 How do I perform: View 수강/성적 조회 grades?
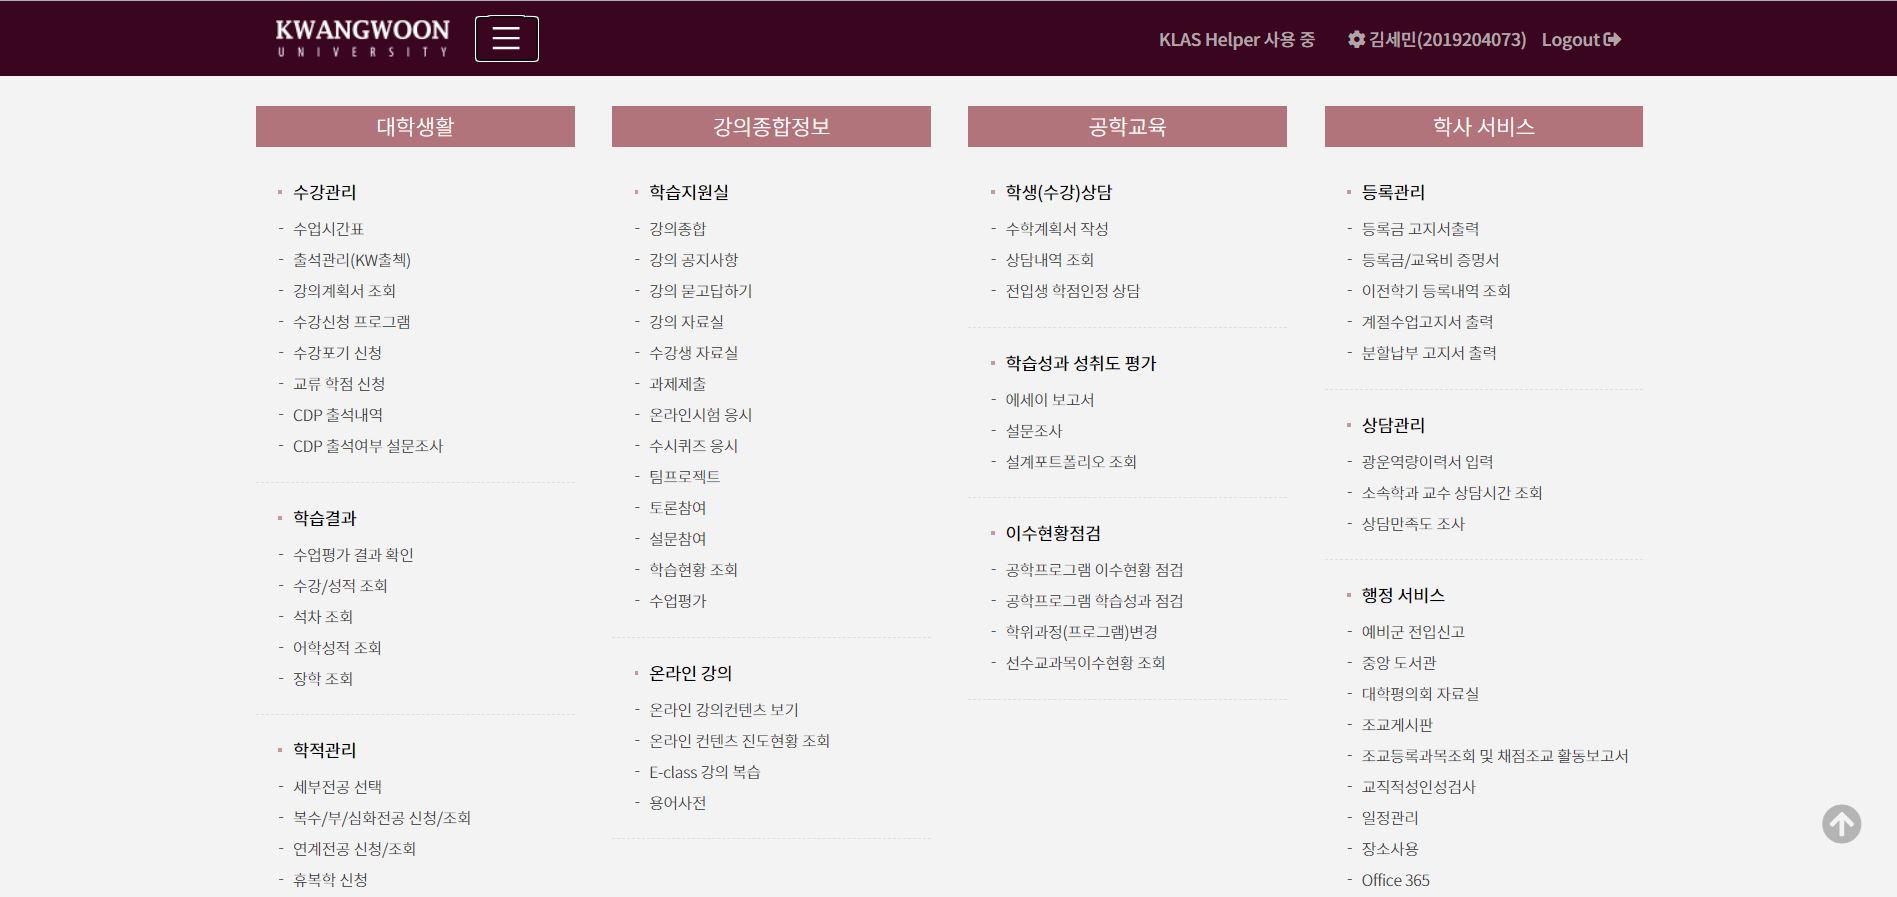coord(340,586)
